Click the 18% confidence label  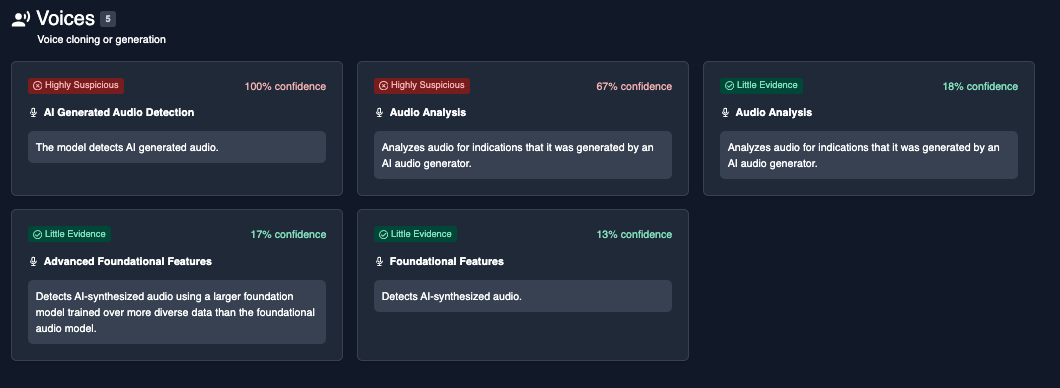click(x=980, y=87)
